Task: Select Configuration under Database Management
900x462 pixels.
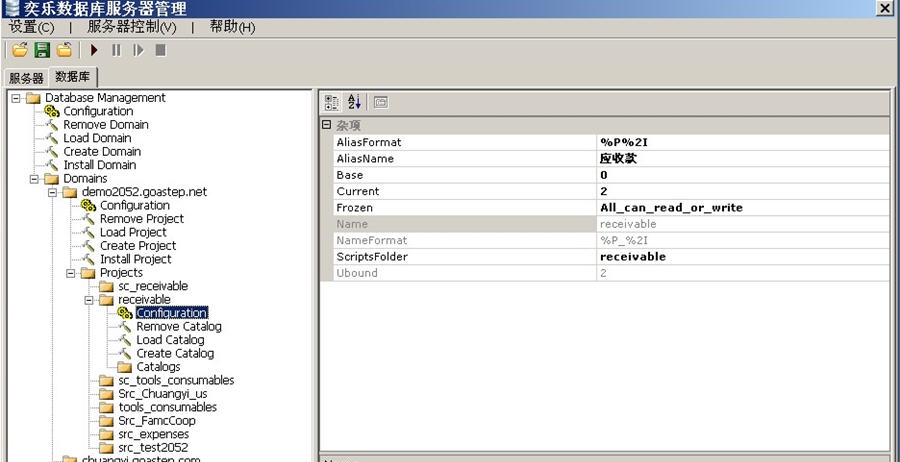Action: pyautogui.click(x=98, y=111)
